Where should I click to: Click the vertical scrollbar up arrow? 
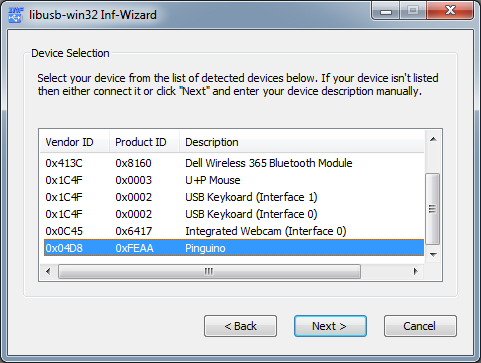(x=433, y=139)
